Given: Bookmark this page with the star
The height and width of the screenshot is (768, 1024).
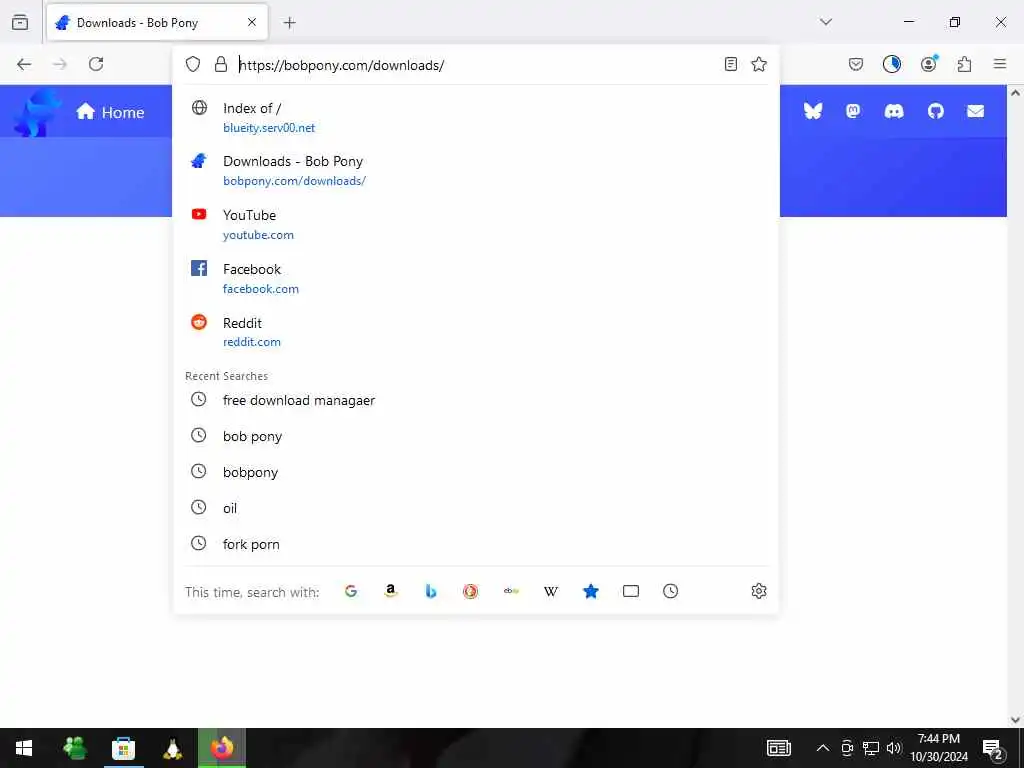Looking at the screenshot, I should (x=759, y=64).
